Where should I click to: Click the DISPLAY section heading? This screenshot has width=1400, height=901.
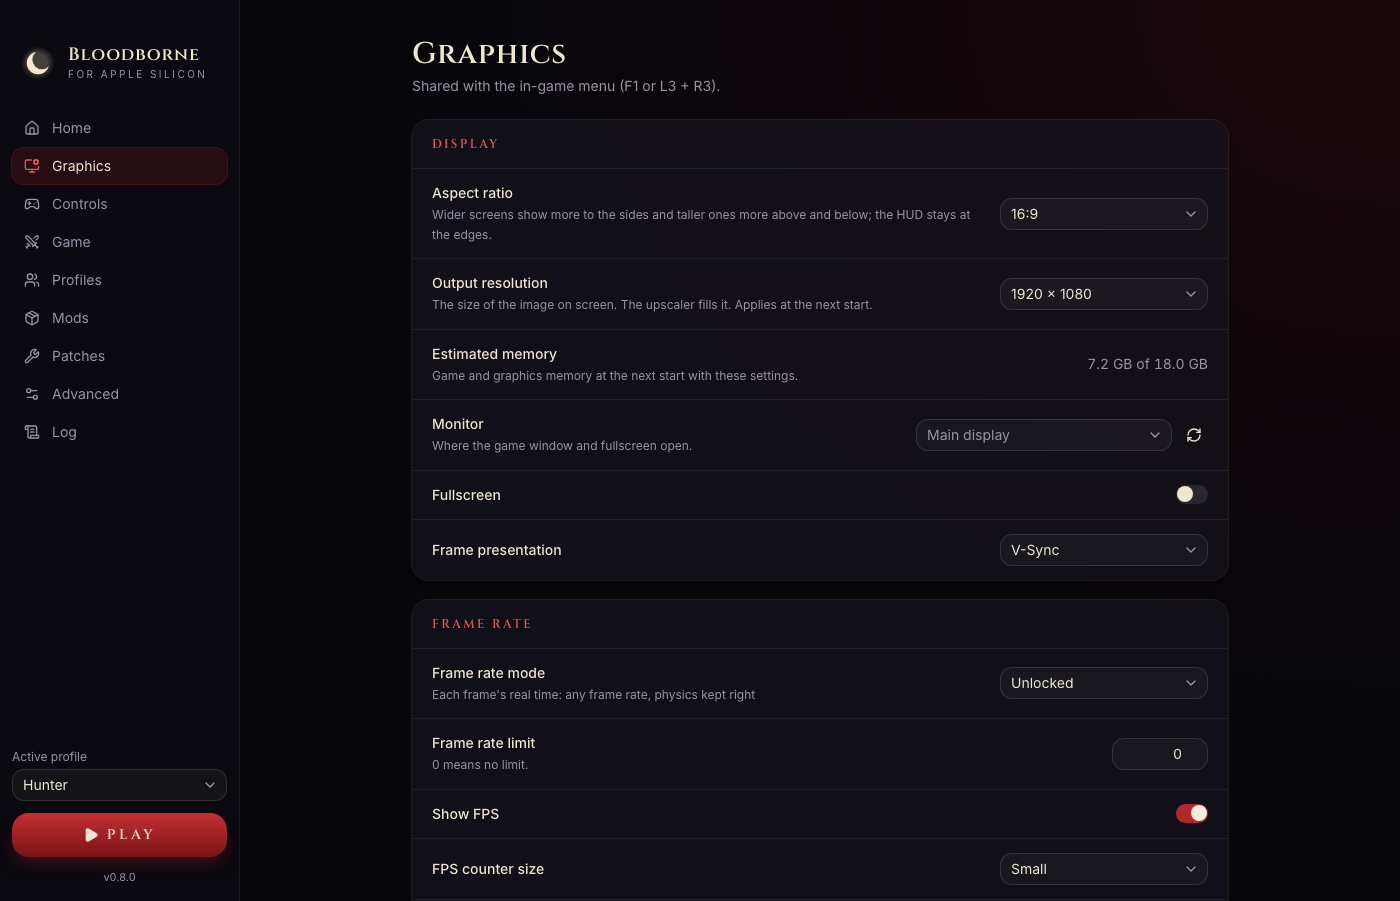(x=465, y=144)
